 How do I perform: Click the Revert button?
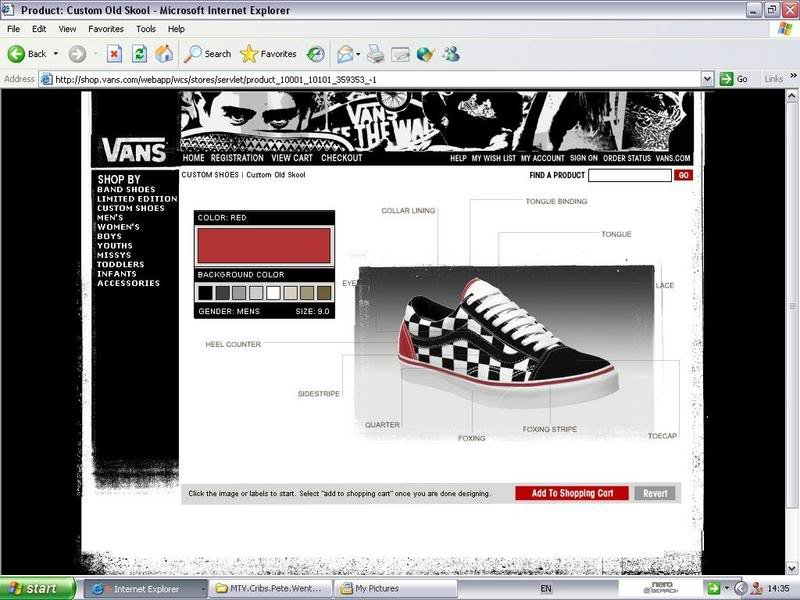click(x=655, y=493)
